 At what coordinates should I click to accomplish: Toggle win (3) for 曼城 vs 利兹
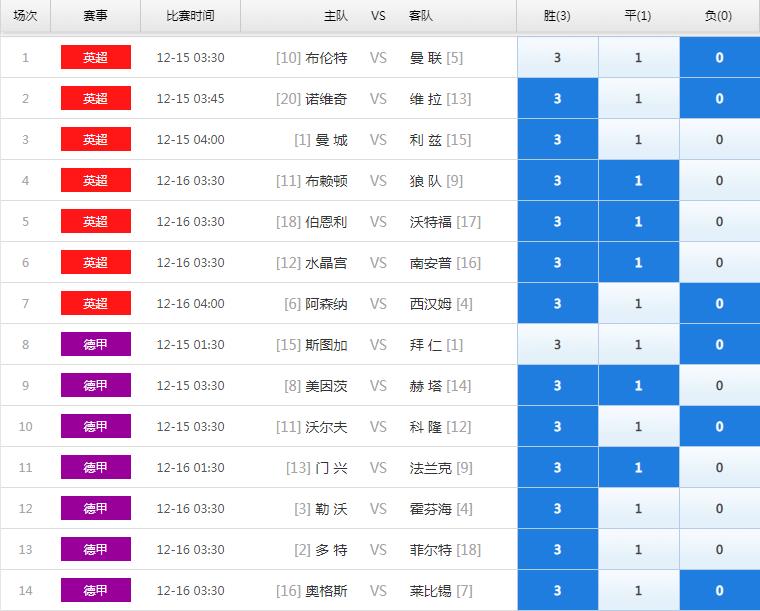click(x=557, y=140)
